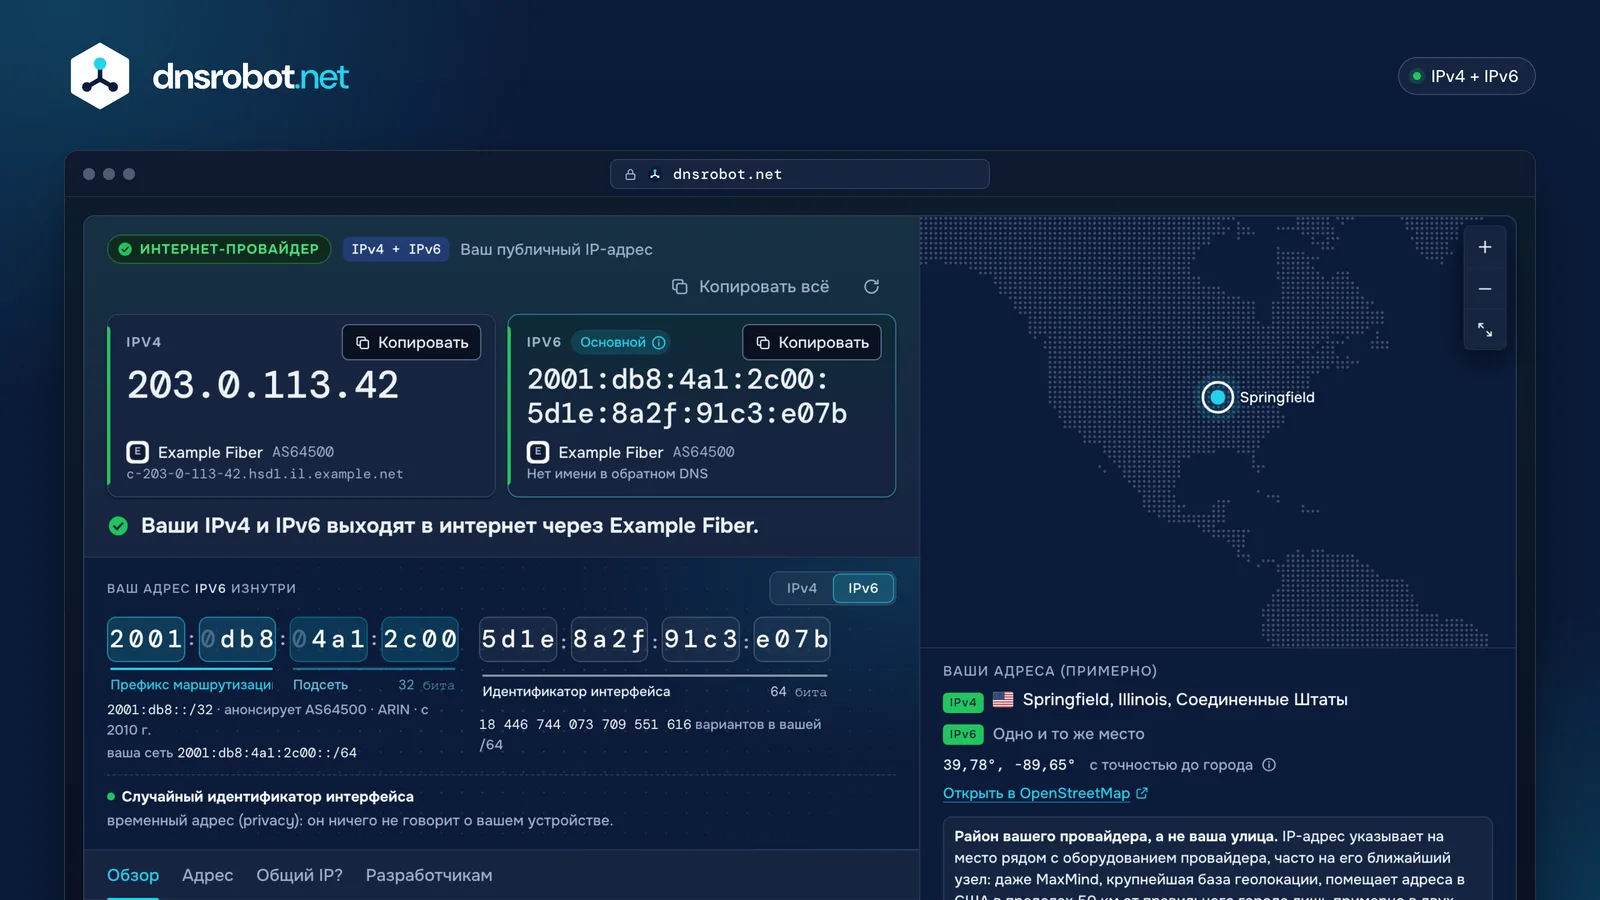Copy the IPv4 address with Копировать button

tap(412, 342)
